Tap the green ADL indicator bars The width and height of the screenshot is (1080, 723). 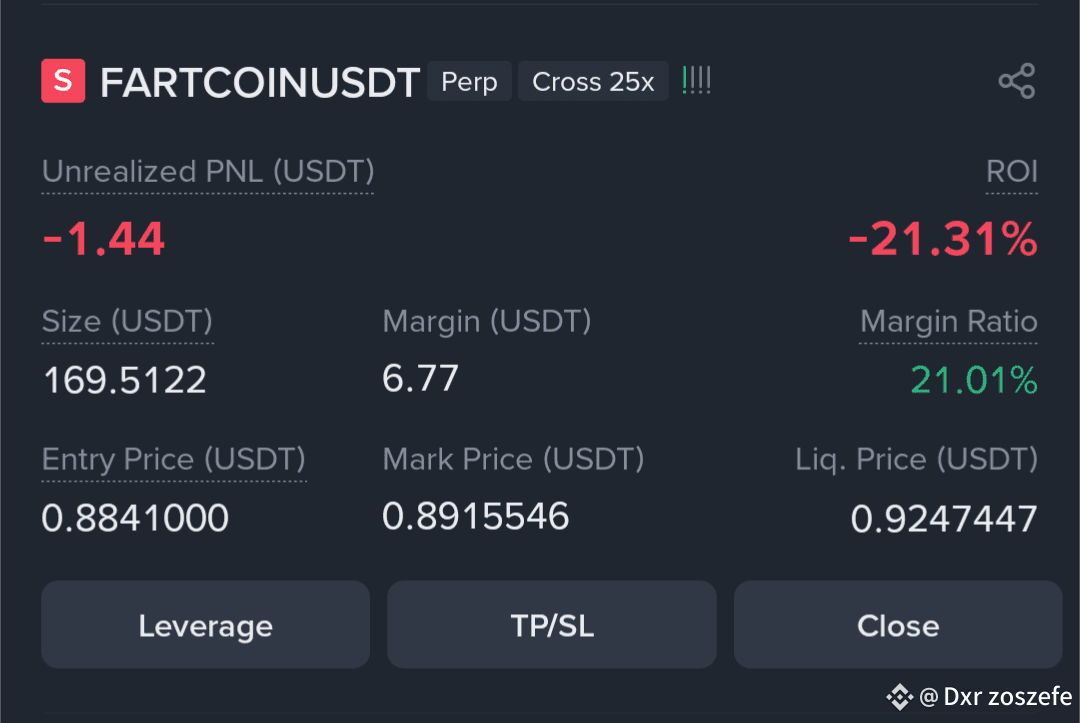point(696,81)
